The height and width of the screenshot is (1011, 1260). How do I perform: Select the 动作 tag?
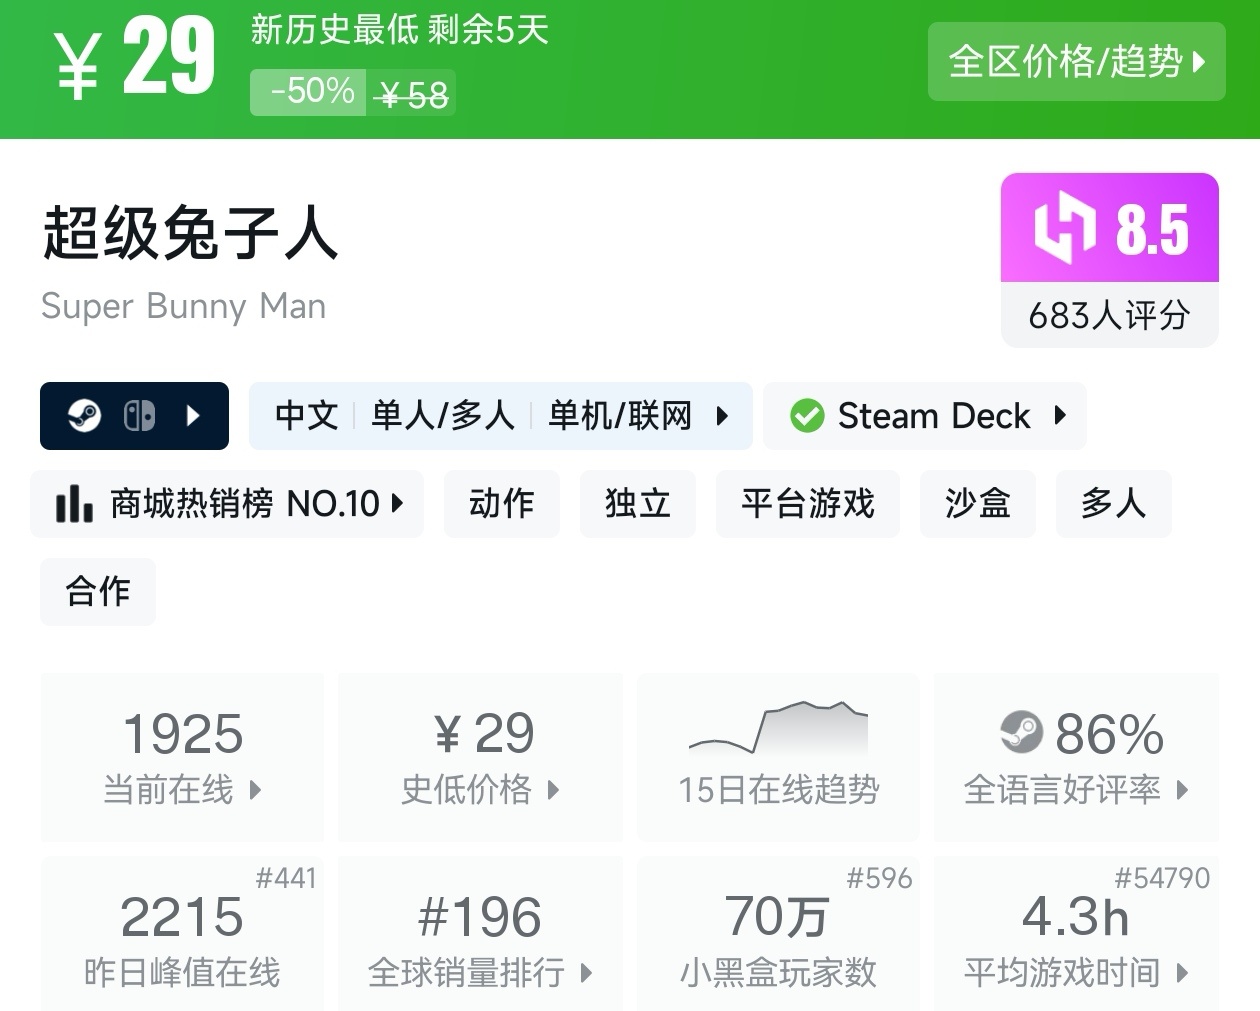(501, 504)
